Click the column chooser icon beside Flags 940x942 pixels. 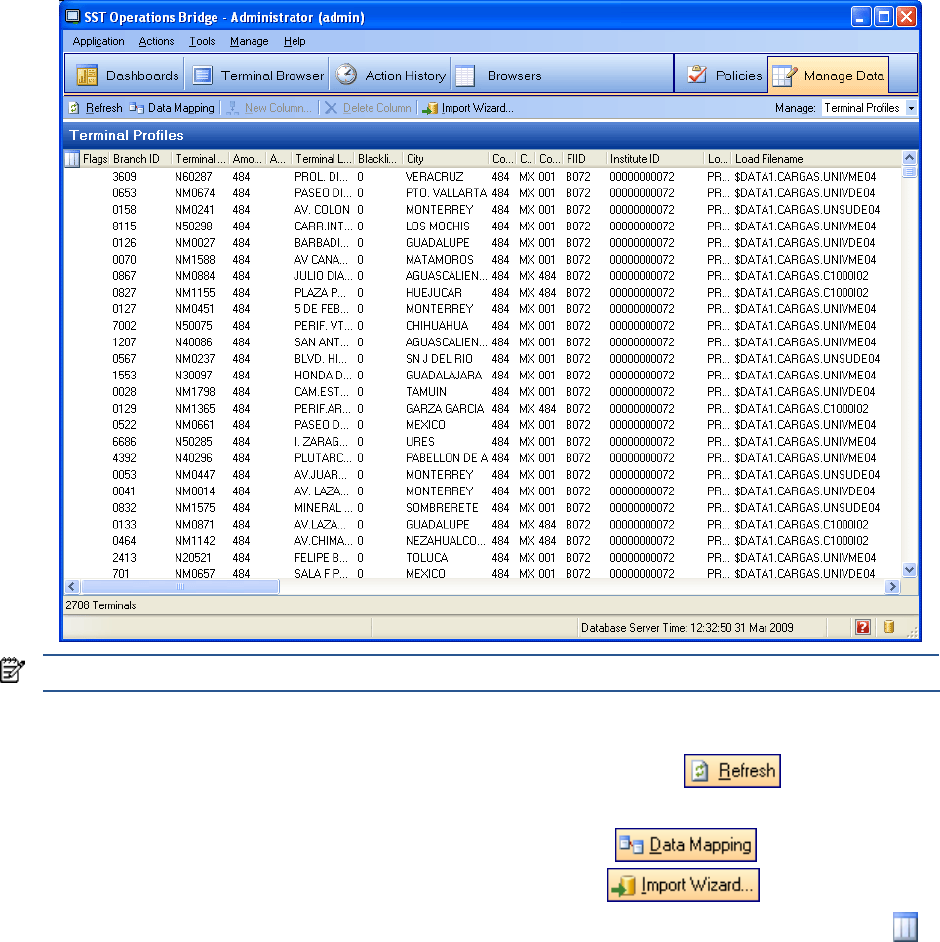click(72, 159)
